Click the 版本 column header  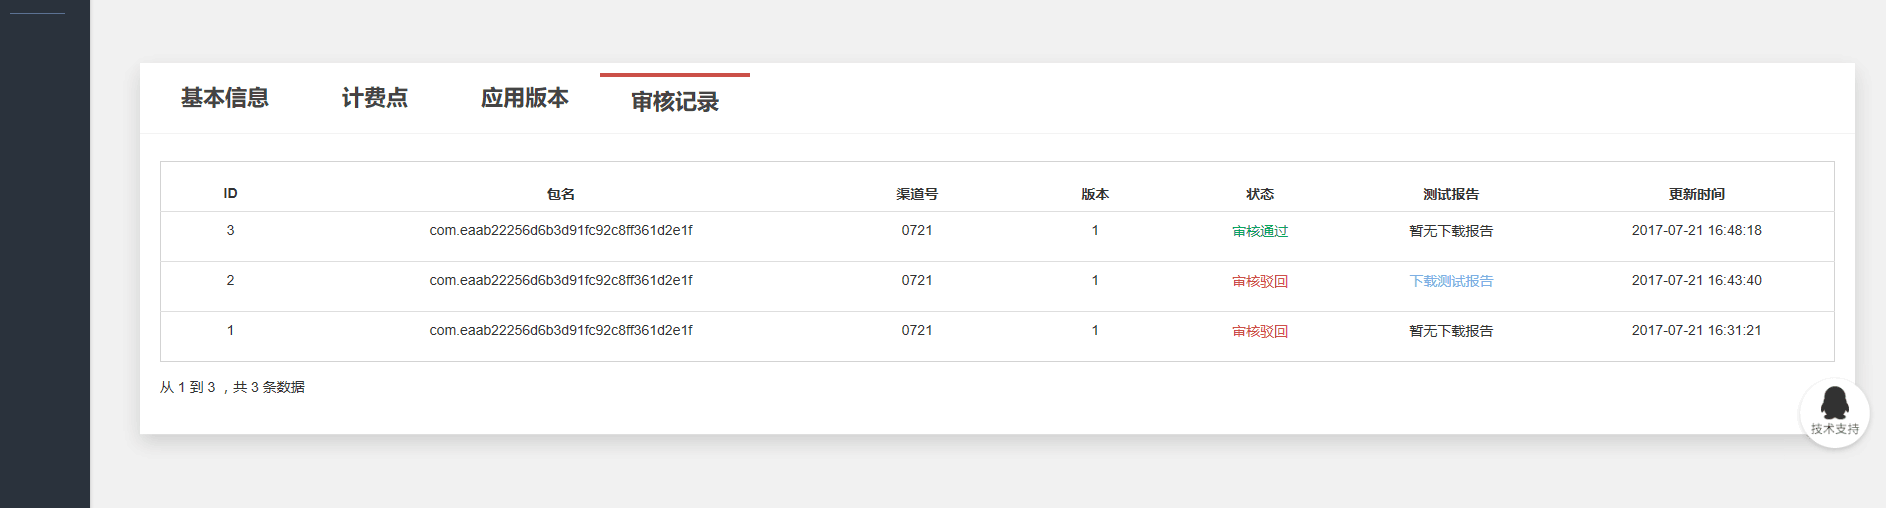[x=1095, y=194]
